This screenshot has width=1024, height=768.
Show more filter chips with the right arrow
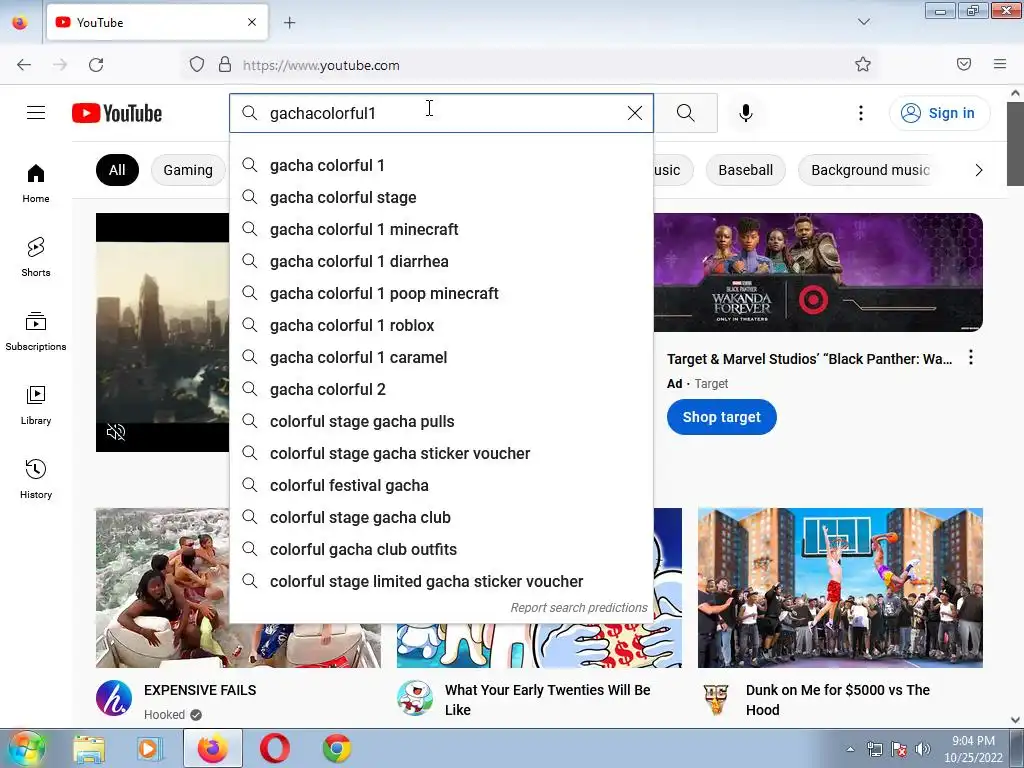click(978, 170)
